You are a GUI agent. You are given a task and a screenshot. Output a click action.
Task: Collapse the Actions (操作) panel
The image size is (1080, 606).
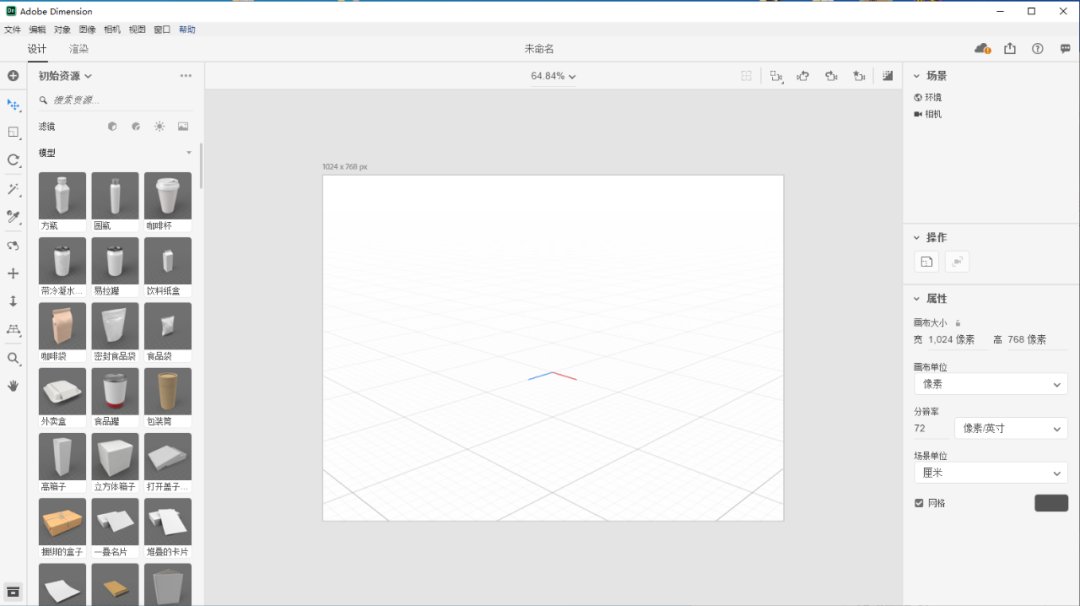917,237
